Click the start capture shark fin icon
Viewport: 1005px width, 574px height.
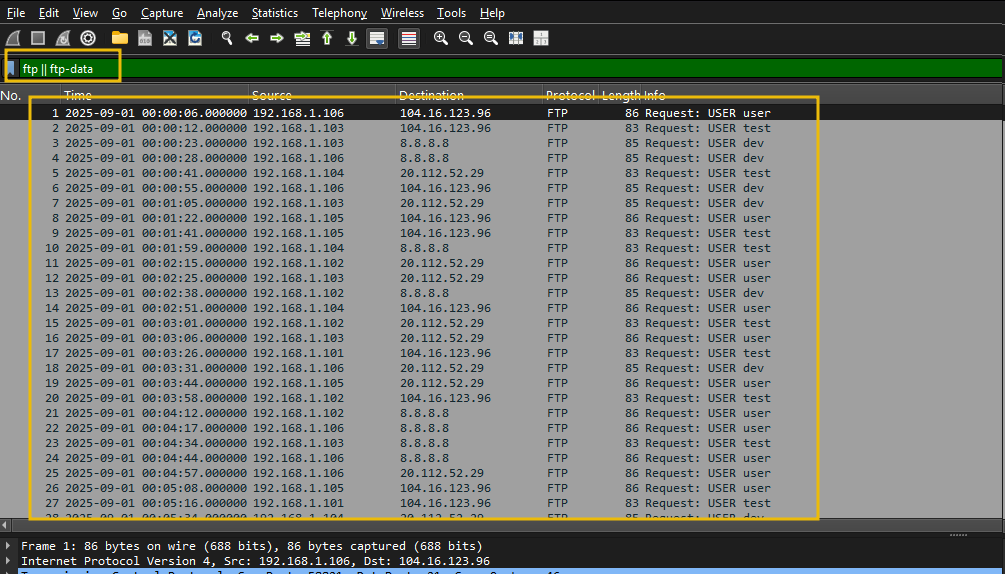[x=12, y=38]
